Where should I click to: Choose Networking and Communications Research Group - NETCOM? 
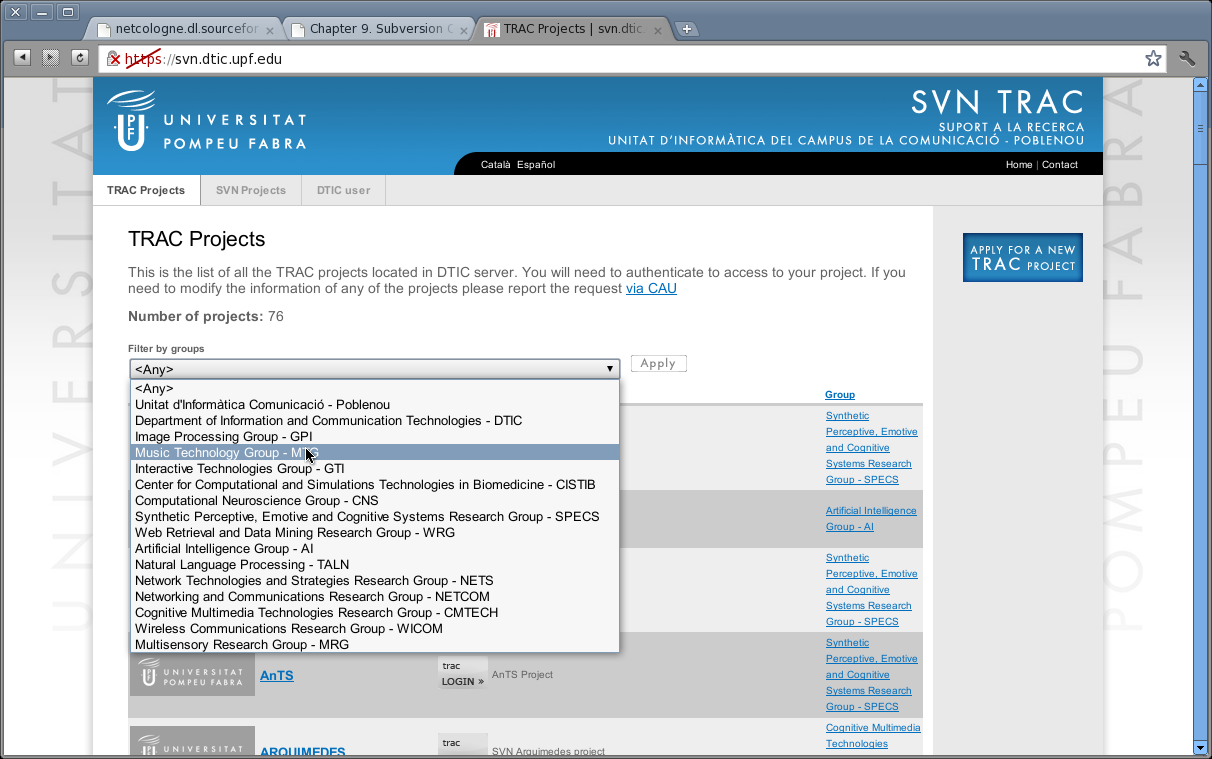coord(374,597)
